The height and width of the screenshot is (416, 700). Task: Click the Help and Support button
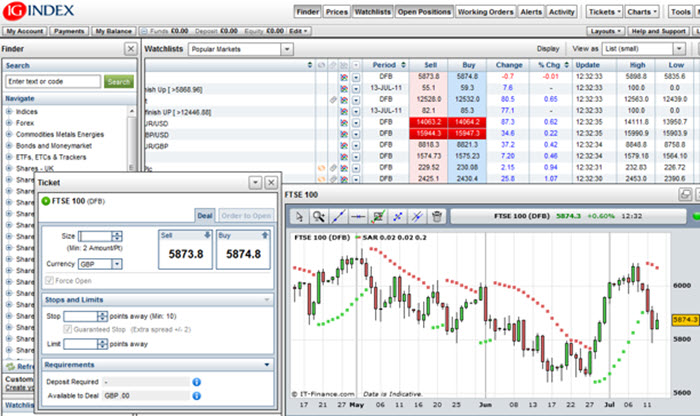(x=658, y=31)
